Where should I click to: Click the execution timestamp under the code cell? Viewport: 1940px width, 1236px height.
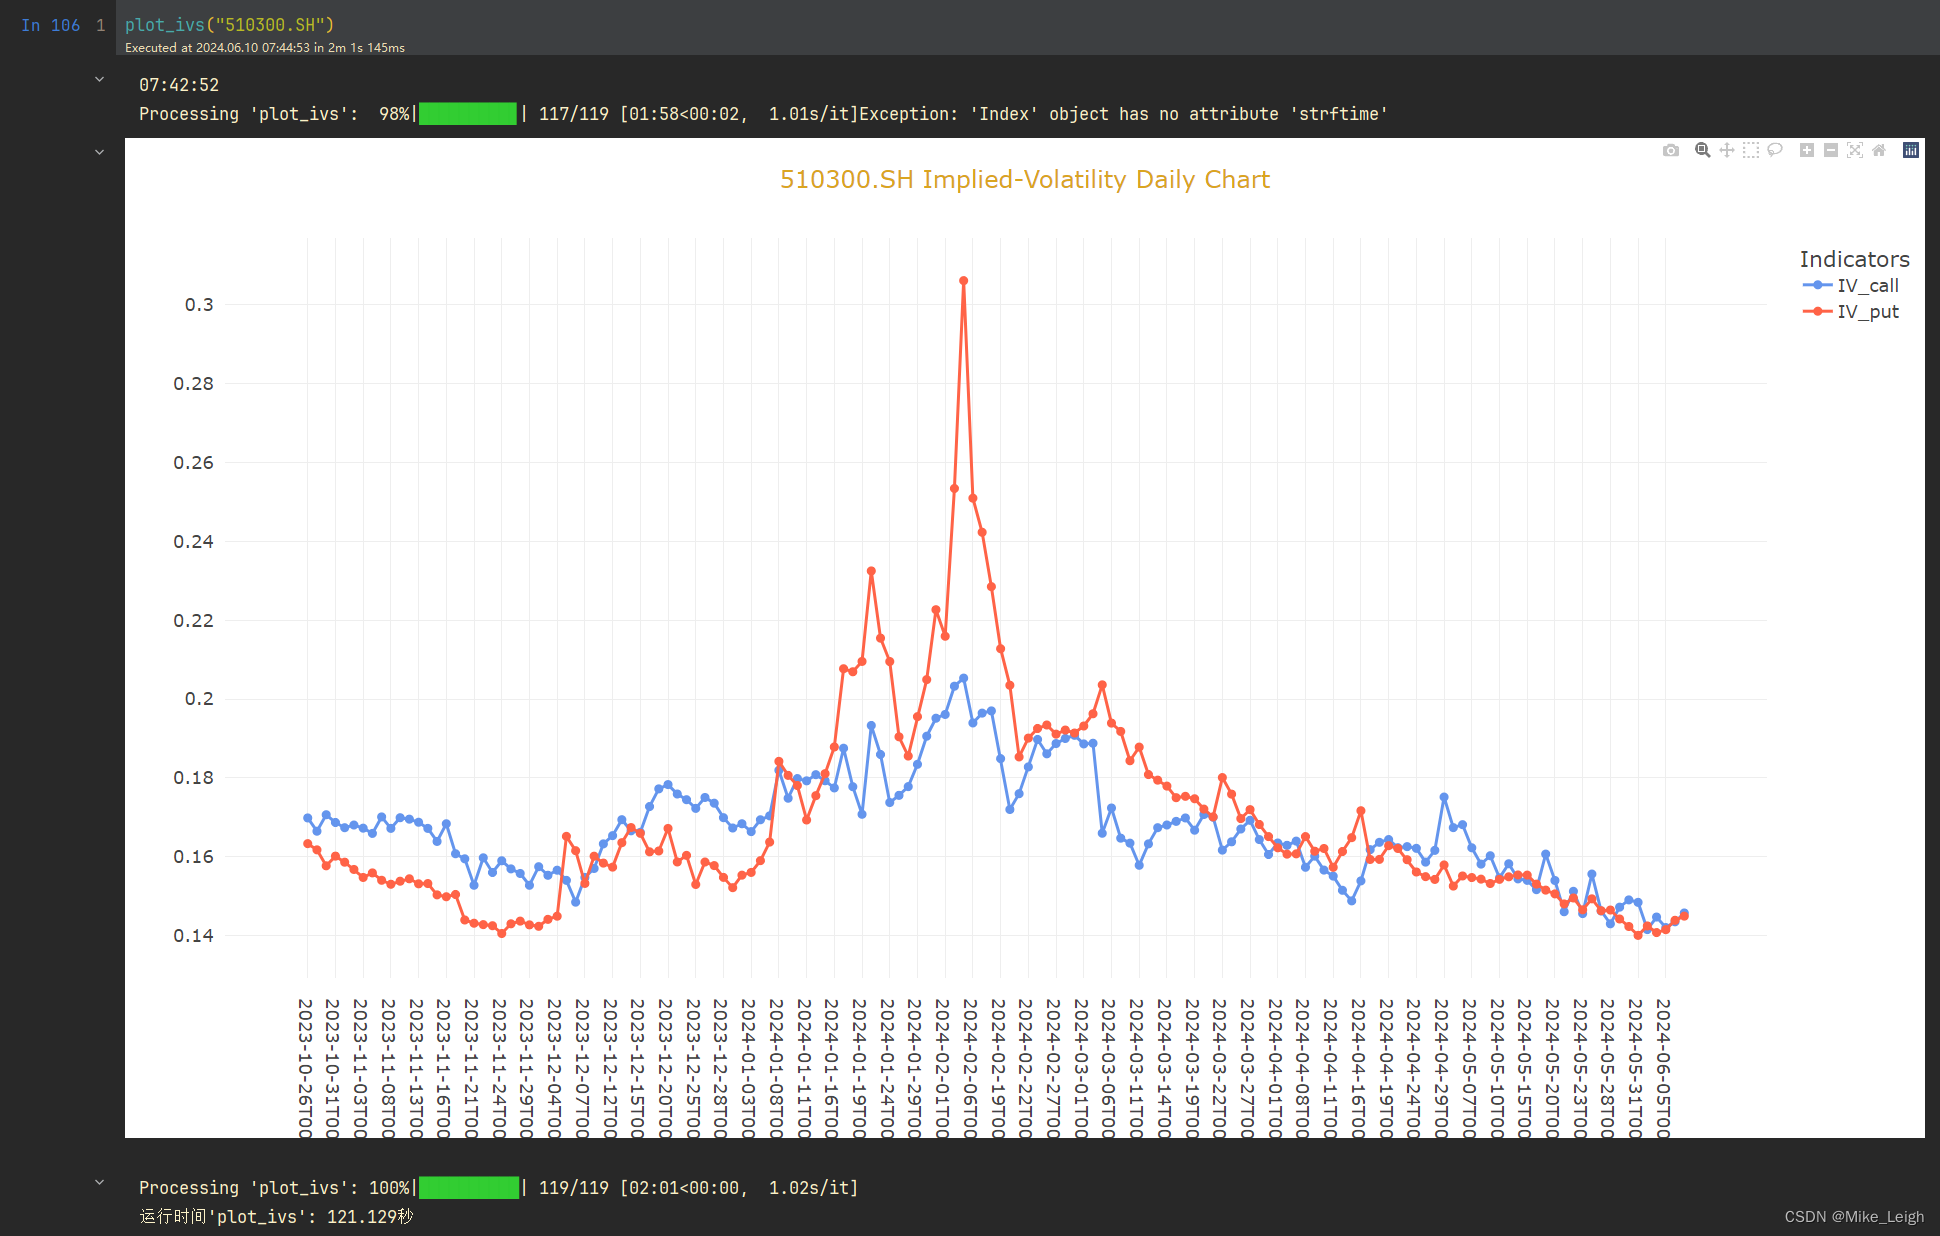point(265,48)
